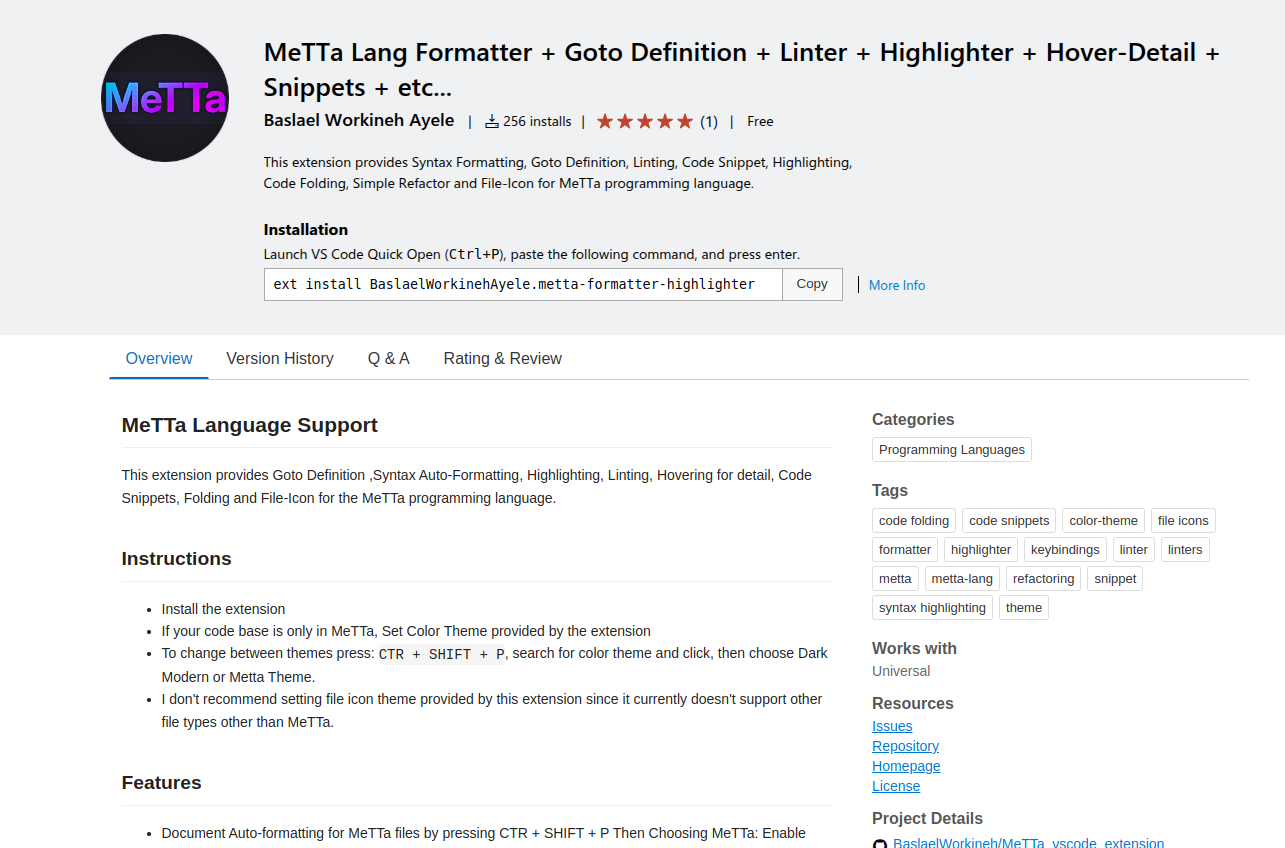Open the More Info link
The width and height of the screenshot is (1285, 848).
tap(896, 285)
